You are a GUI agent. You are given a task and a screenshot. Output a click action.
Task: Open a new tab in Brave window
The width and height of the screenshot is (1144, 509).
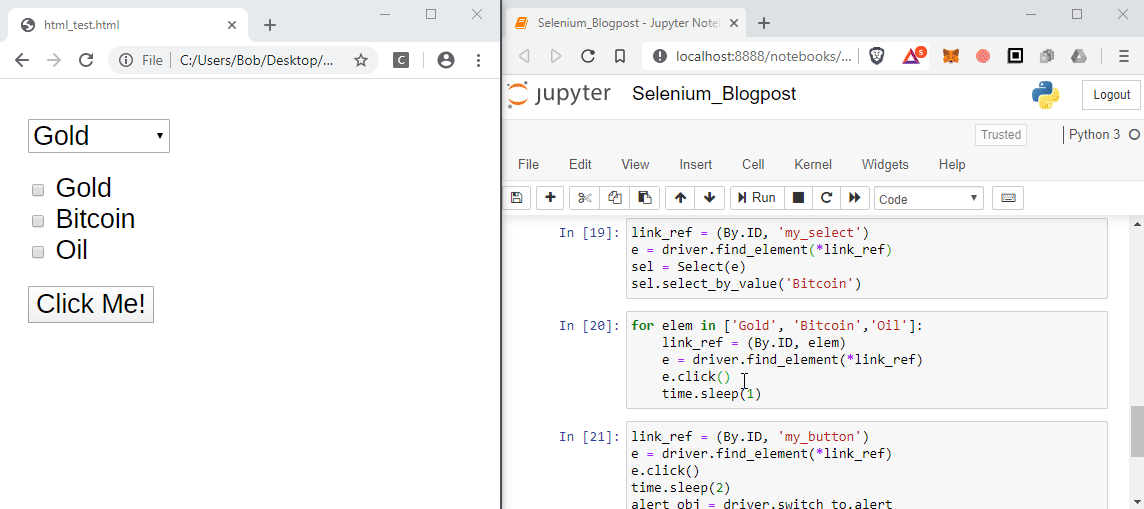764,23
